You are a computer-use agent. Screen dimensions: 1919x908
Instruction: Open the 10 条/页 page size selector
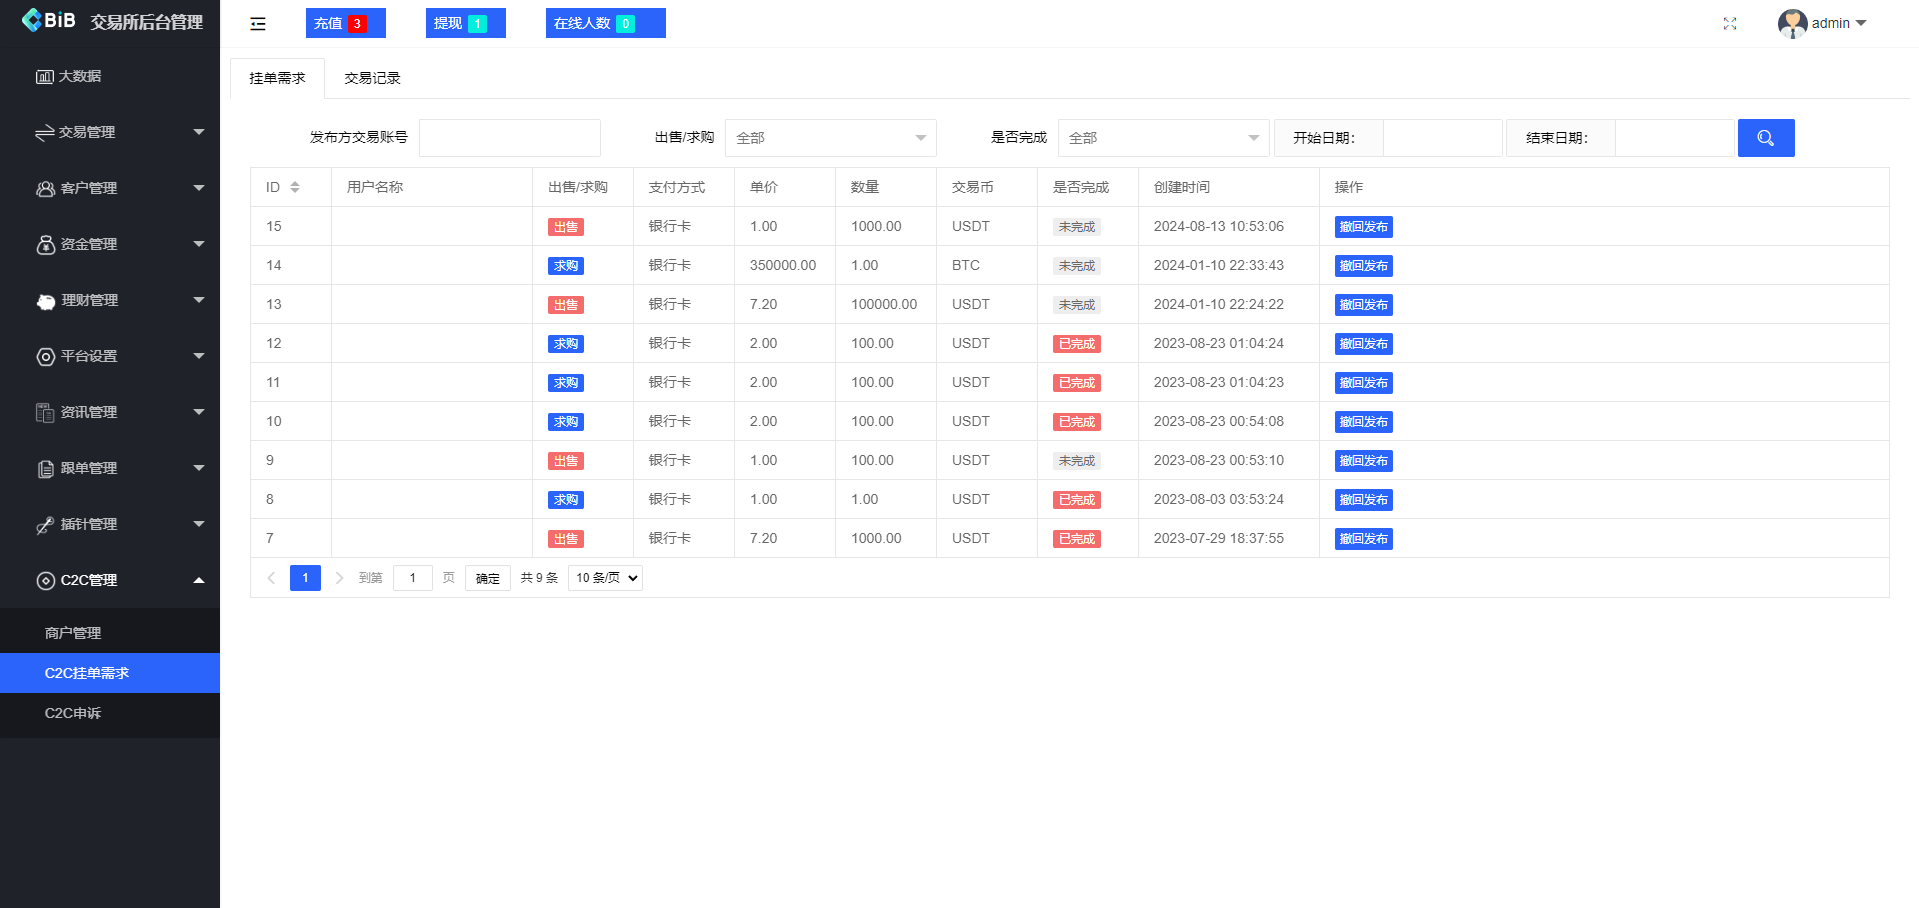(x=605, y=578)
